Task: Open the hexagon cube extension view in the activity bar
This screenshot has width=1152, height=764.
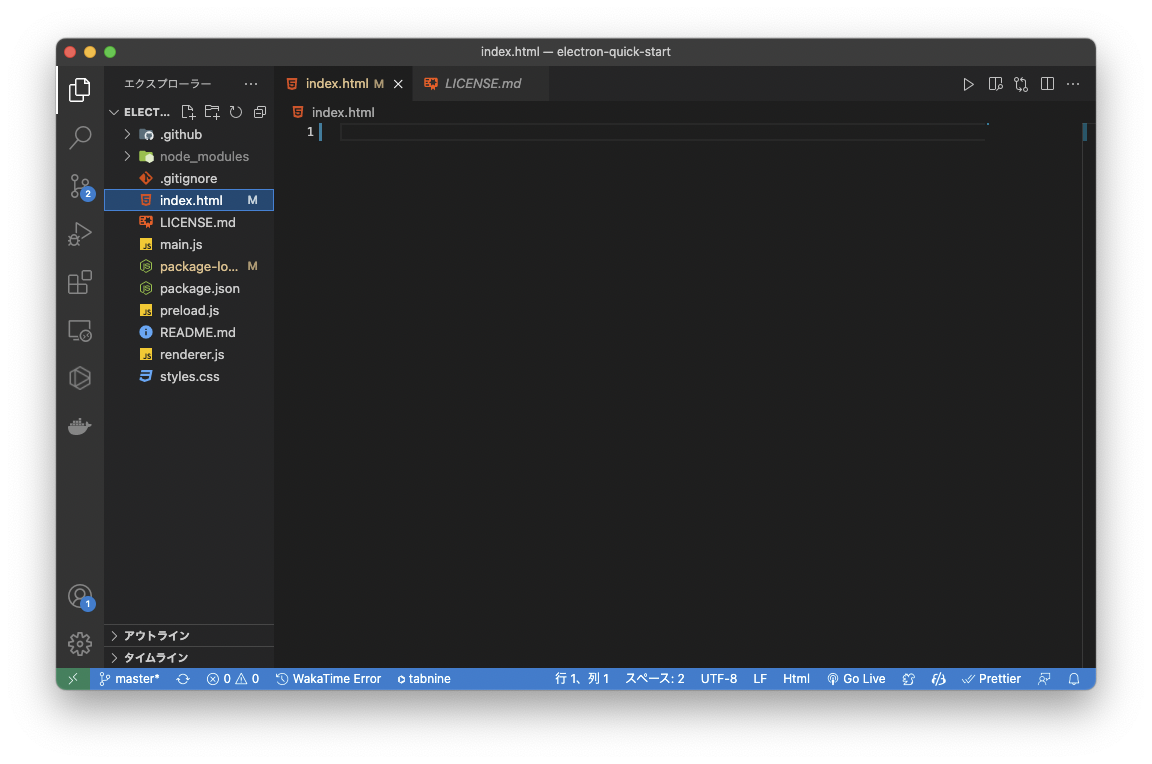Action: [79, 378]
